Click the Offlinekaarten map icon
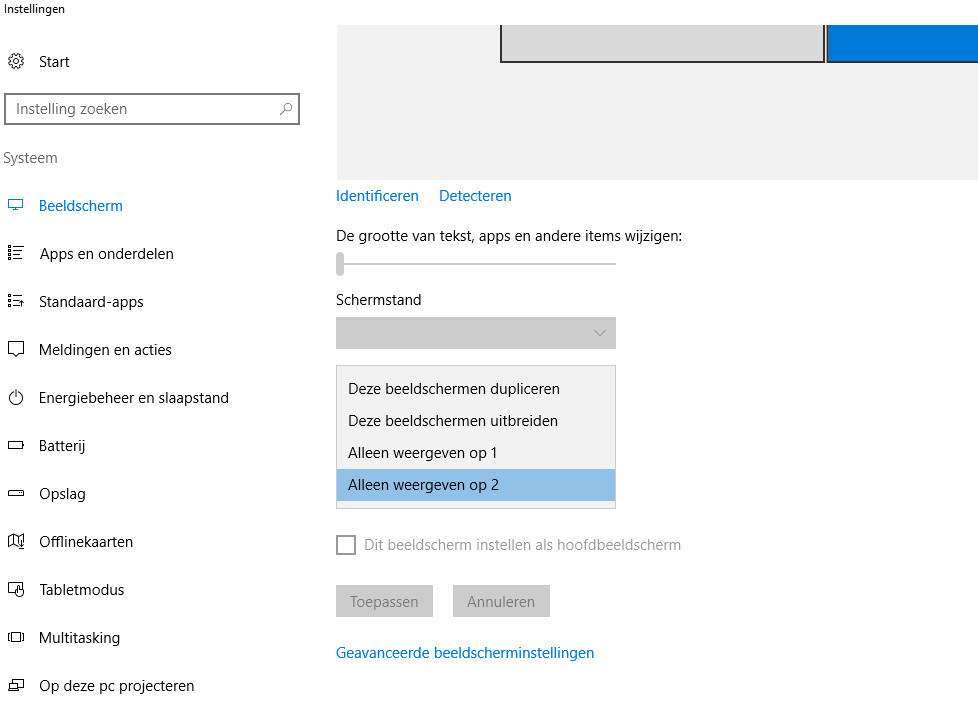This screenshot has height=719, width=978. coord(16,541)
